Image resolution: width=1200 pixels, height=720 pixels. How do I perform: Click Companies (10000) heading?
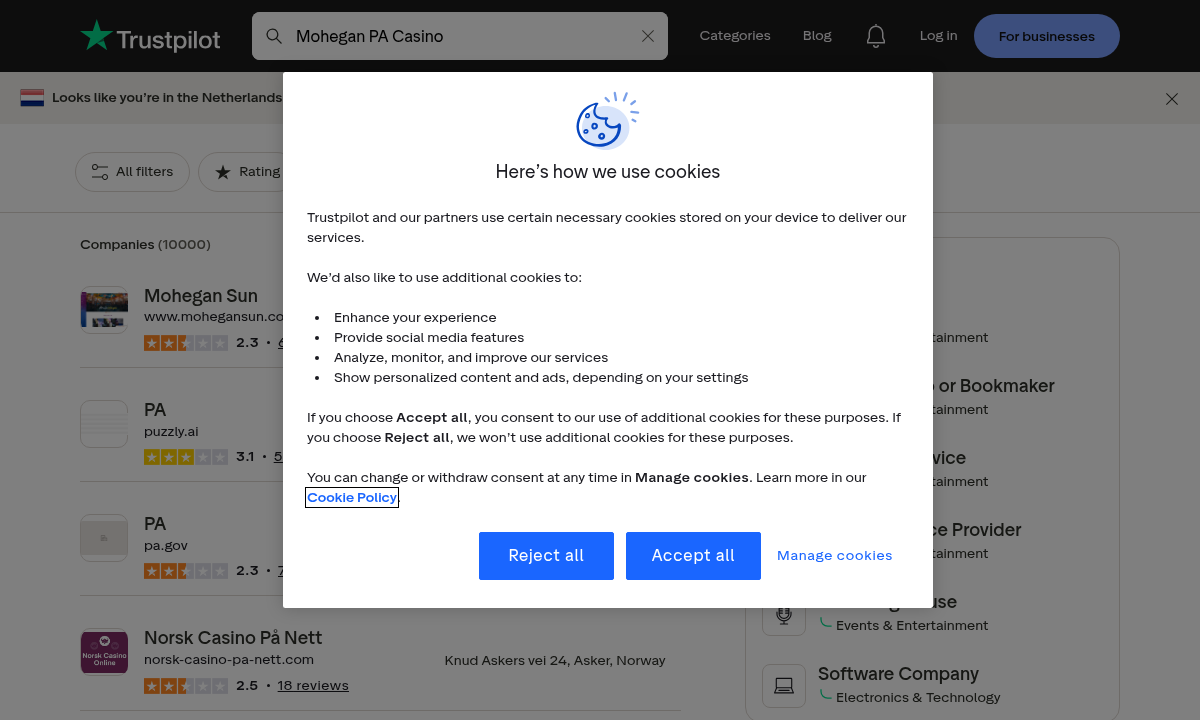coord(145,244)
